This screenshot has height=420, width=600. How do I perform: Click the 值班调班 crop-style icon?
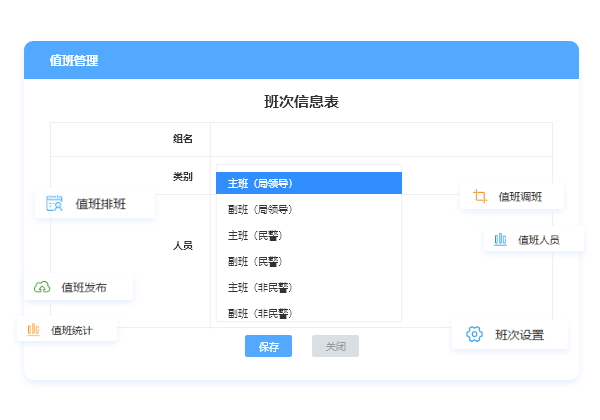(x=480, y=196)
